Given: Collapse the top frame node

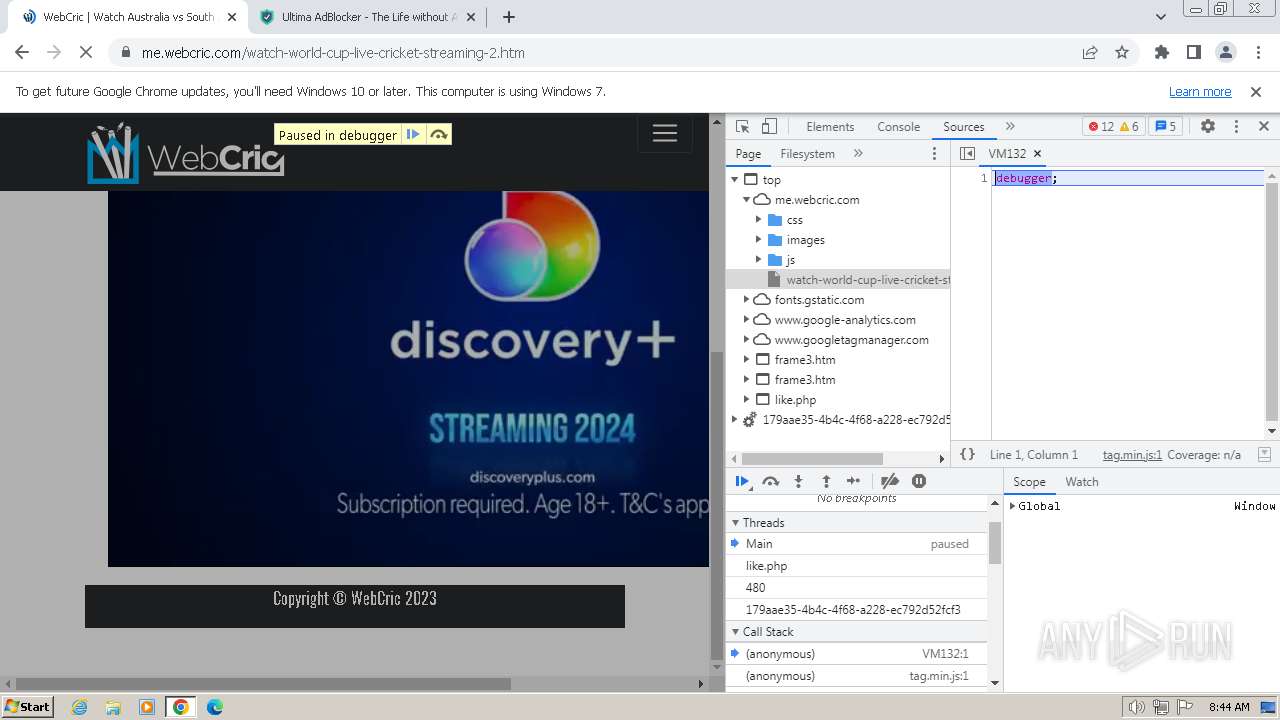Looking at the screenshot, I should tap(735, 180).
